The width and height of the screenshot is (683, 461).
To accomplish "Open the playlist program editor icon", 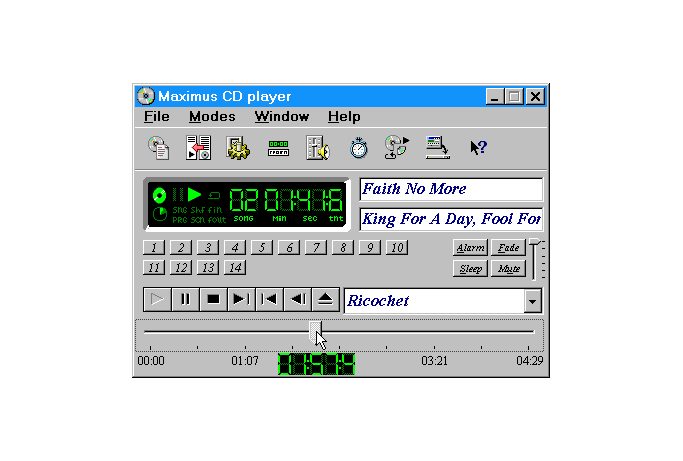I will pyautogui.click(x=199, y=148).
